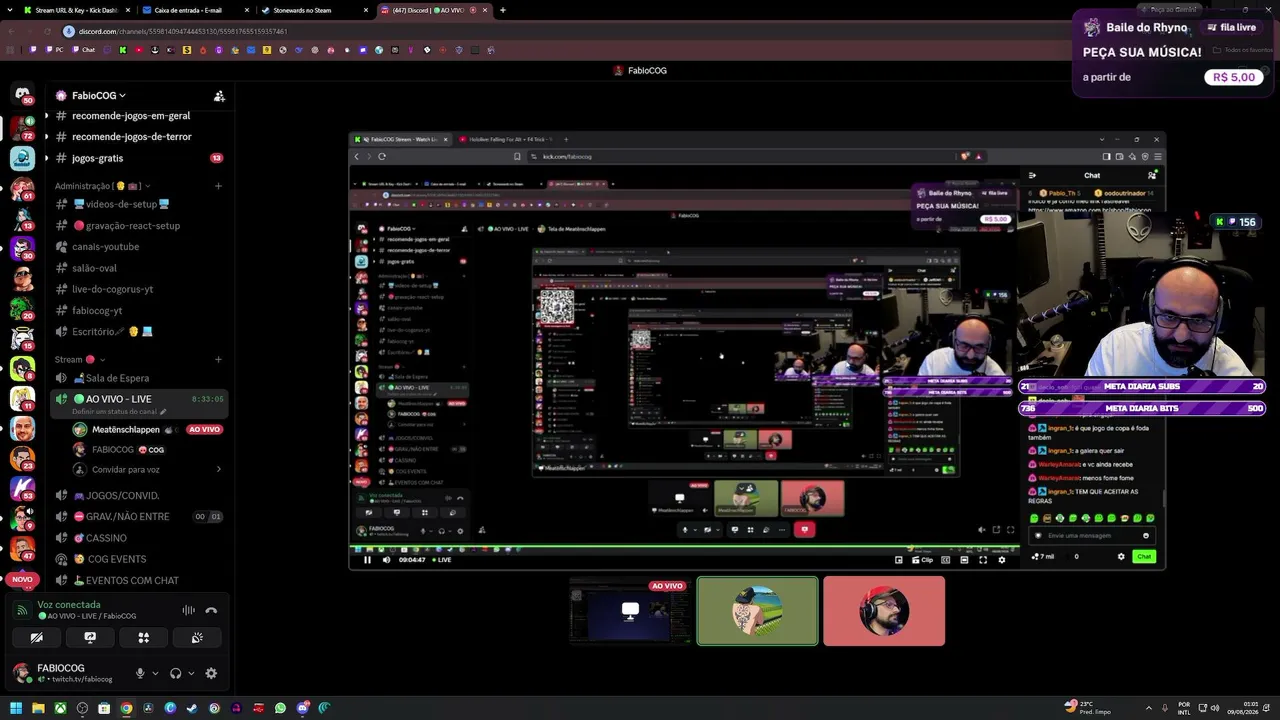Open Kick chat users list icon

coord(1152,175)
